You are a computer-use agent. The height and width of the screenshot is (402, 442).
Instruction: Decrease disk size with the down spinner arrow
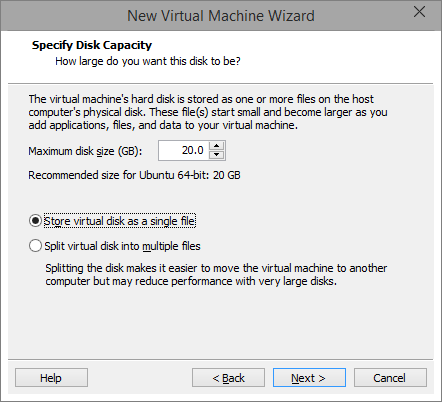click(217, 154)
